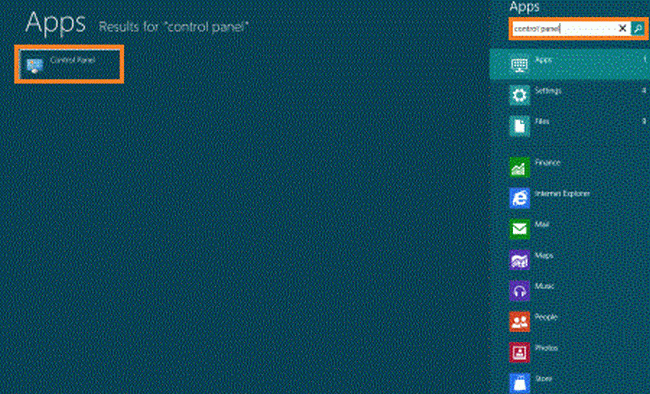Click the Music label in search list
The width and height of the screenshot is (650, 394).
coord(544,286)
